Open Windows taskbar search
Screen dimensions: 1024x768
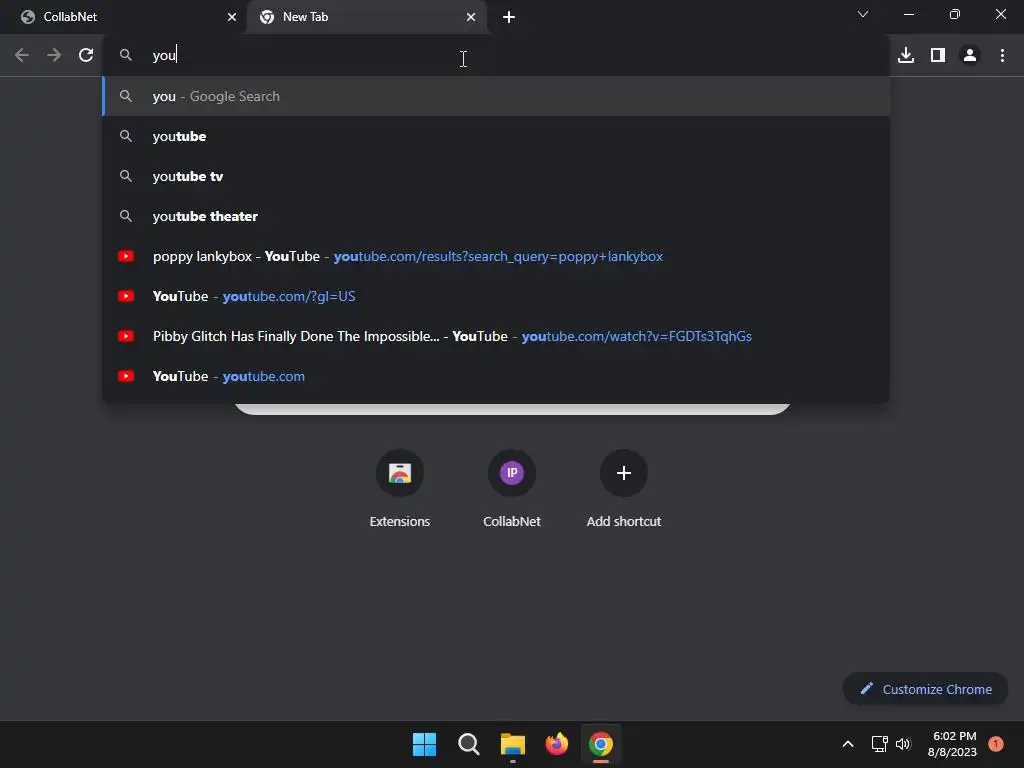coord(468,744)
